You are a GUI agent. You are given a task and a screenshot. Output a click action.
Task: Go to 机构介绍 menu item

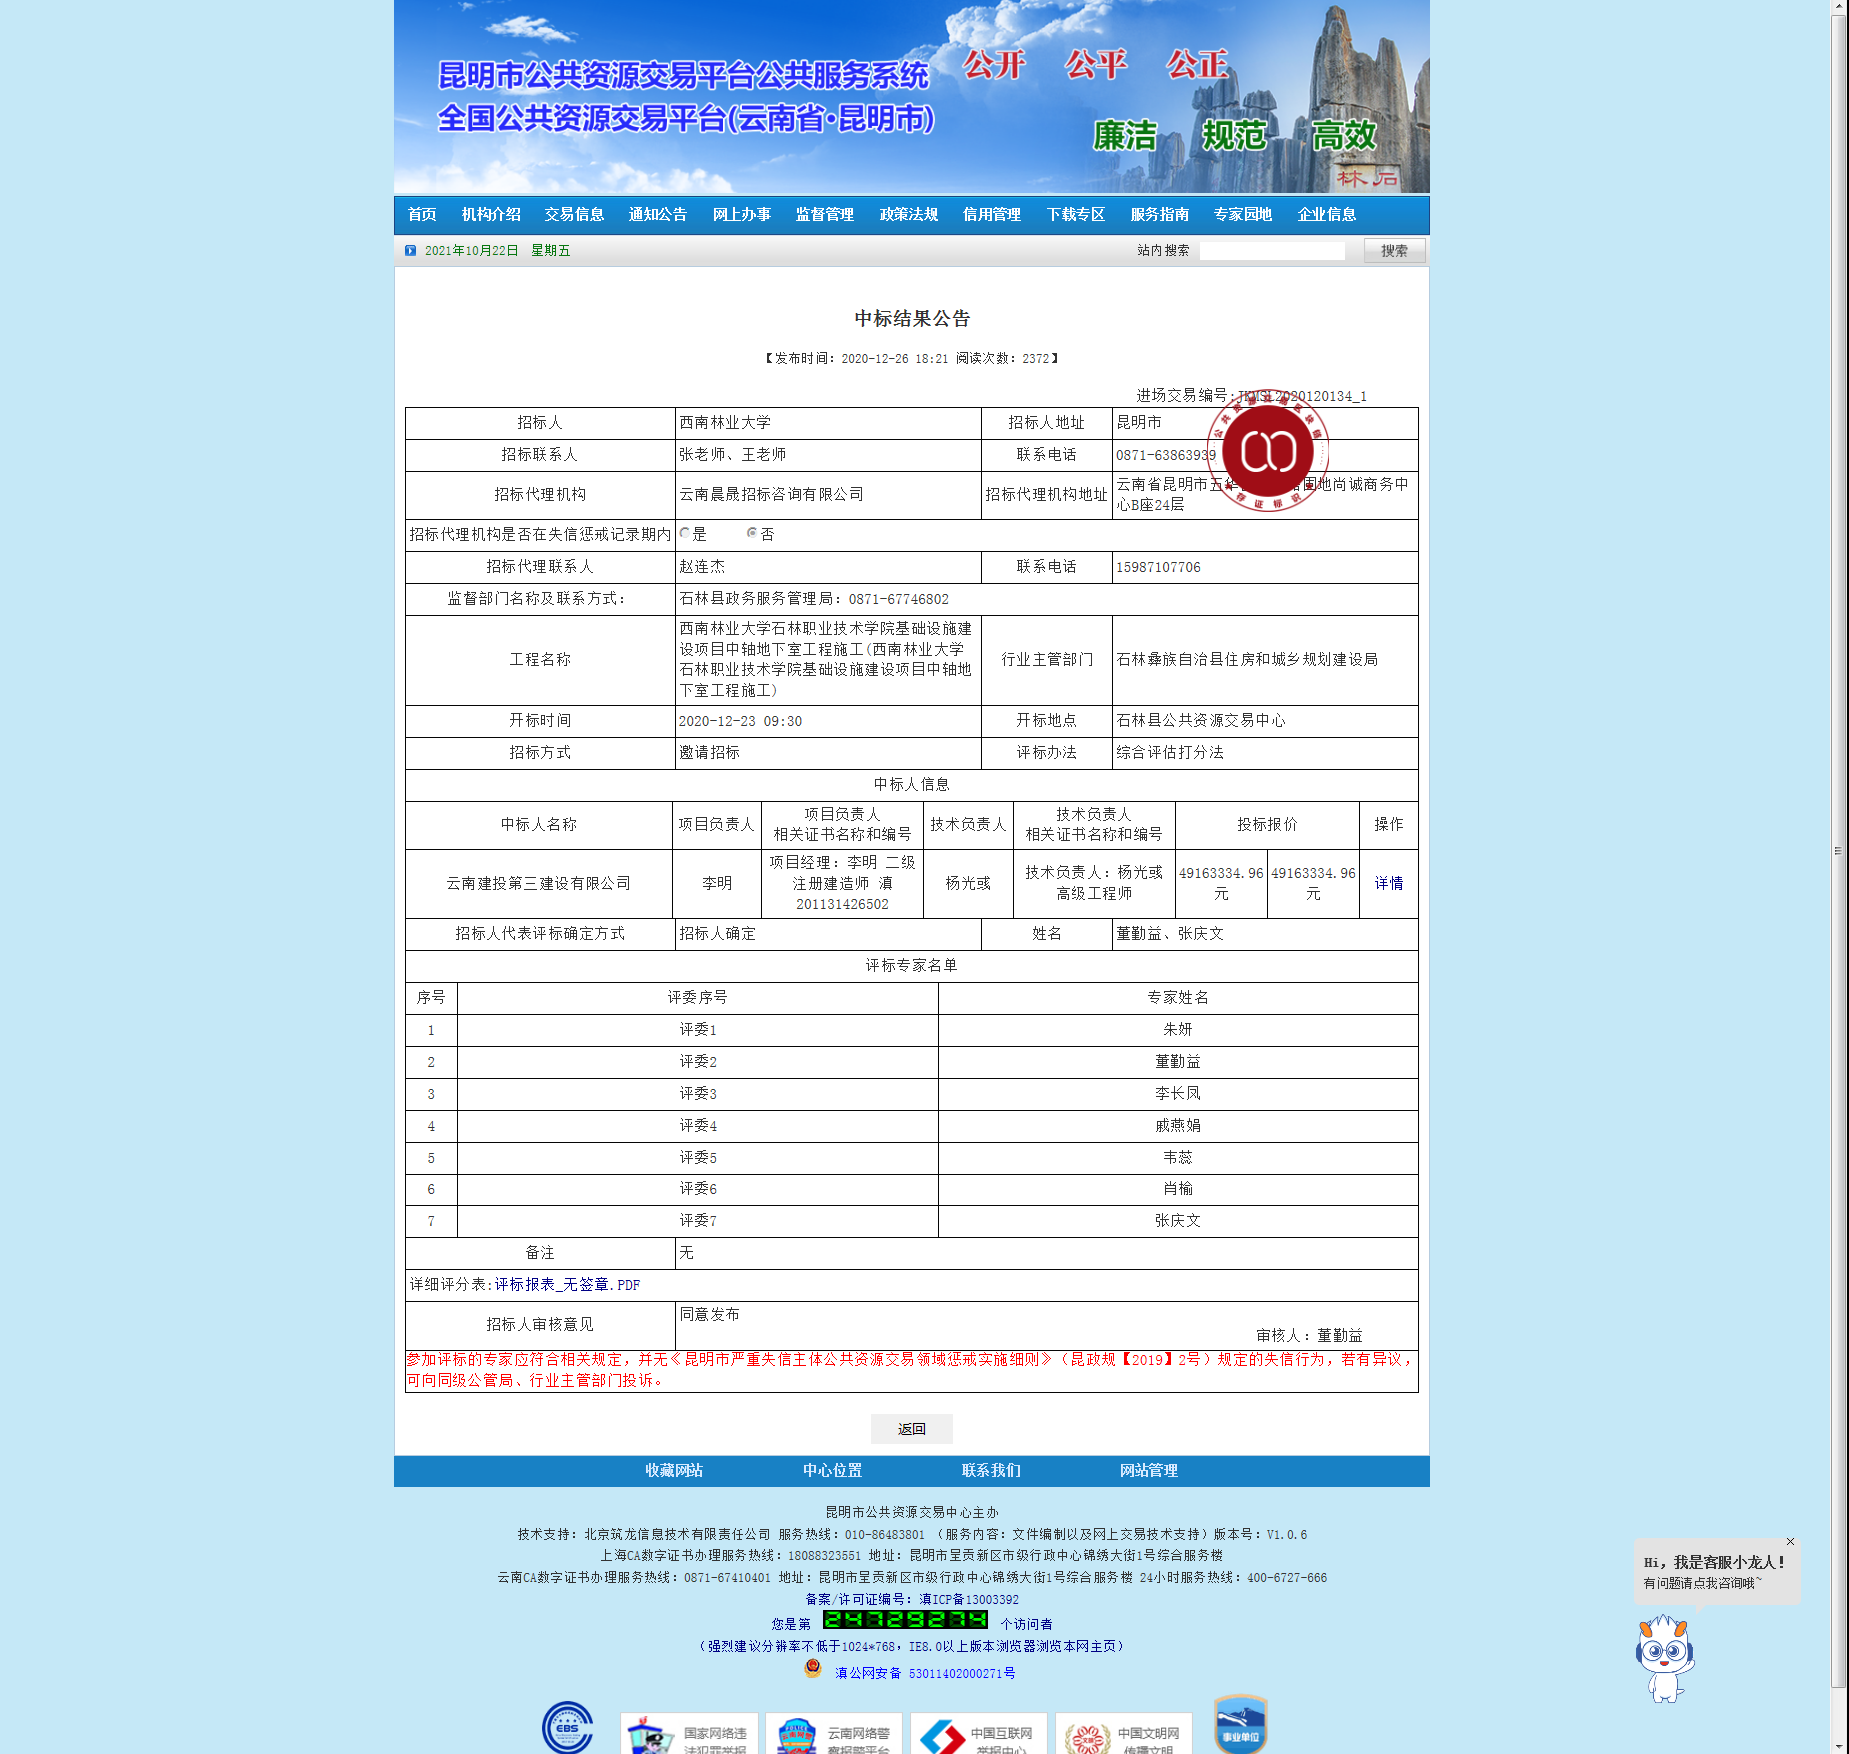491,215
